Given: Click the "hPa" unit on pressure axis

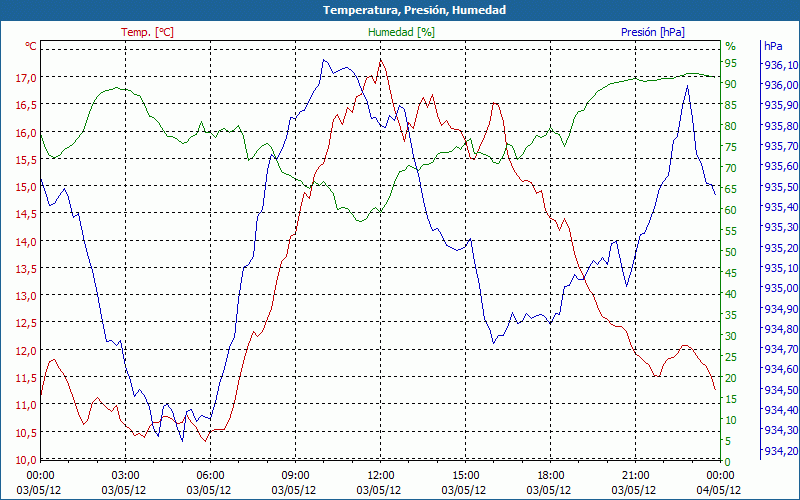Looking at the screenshot, I should tap(773, 46).
